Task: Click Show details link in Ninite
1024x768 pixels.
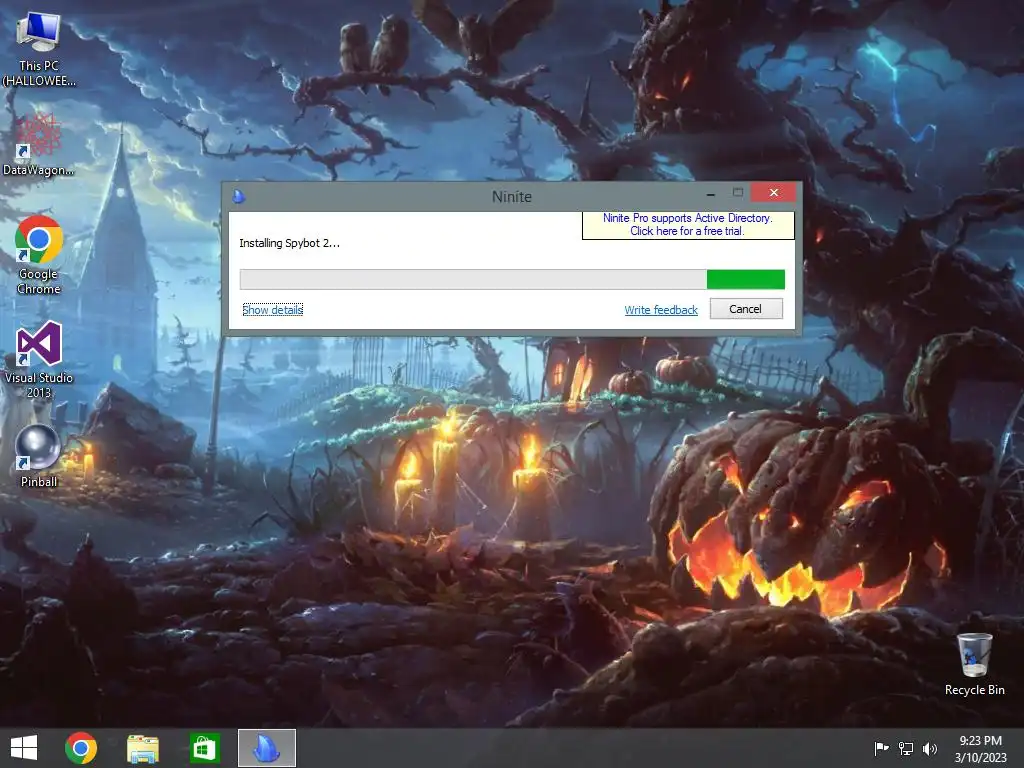Action: tap(272, 310)
